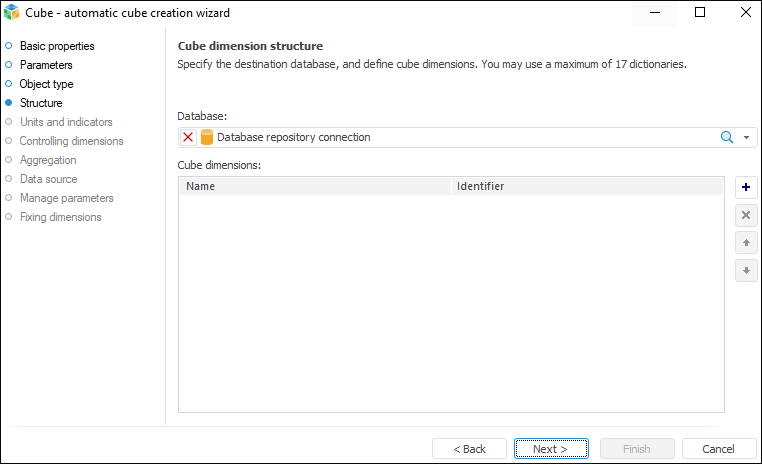Cancel the cube creation wizard
Viewport: 762px width, 464px height.
[718, 449]
